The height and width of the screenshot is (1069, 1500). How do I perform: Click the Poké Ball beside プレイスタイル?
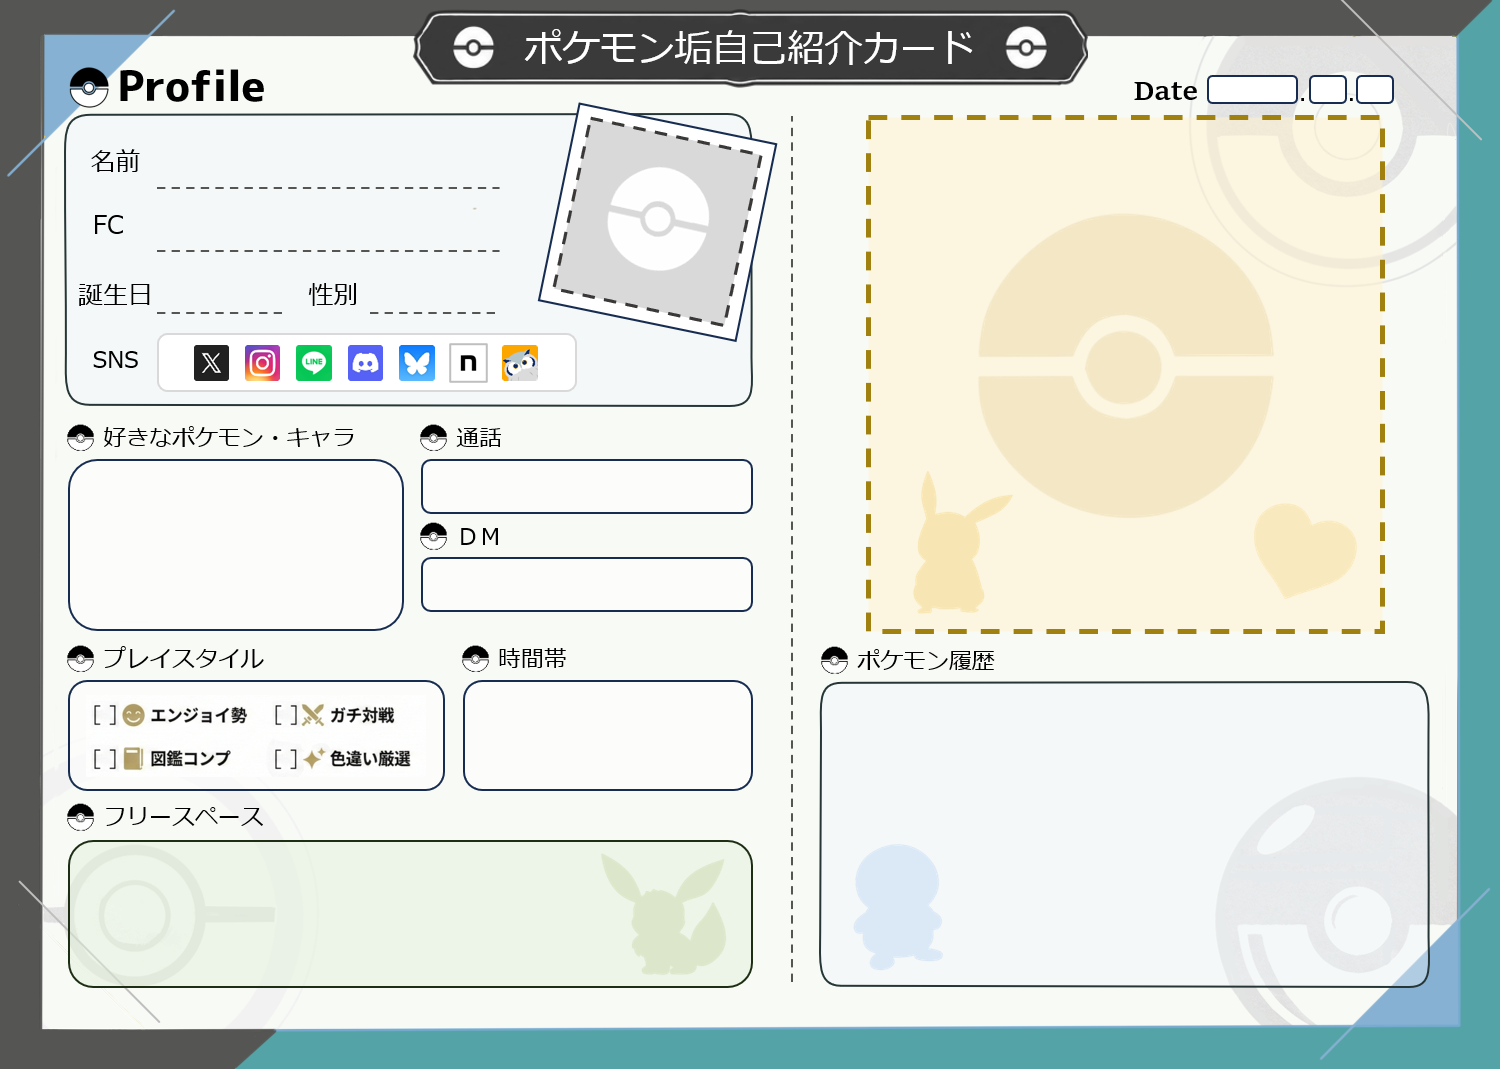point(80,659)
